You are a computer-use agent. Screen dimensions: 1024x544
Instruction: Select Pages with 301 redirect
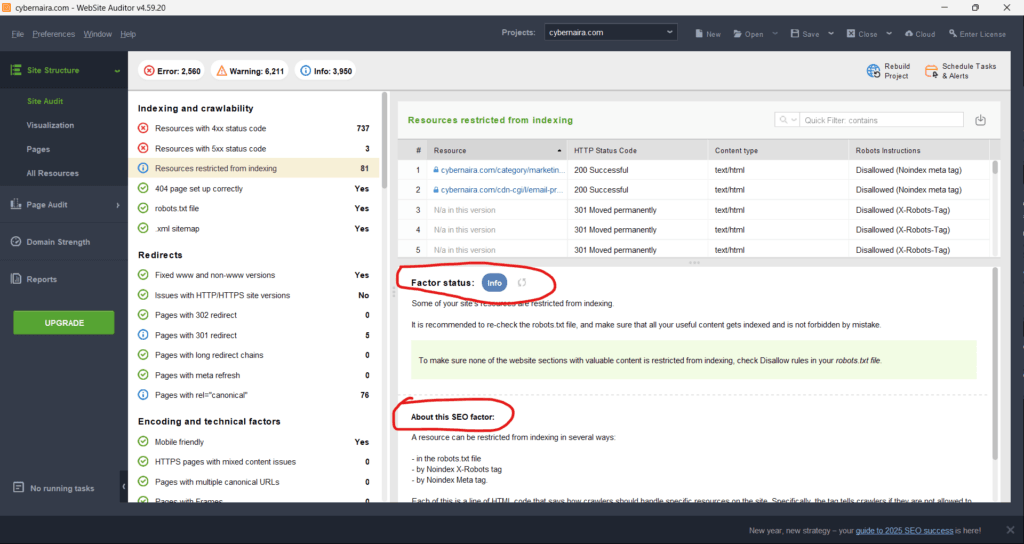[x=253, y=335]
